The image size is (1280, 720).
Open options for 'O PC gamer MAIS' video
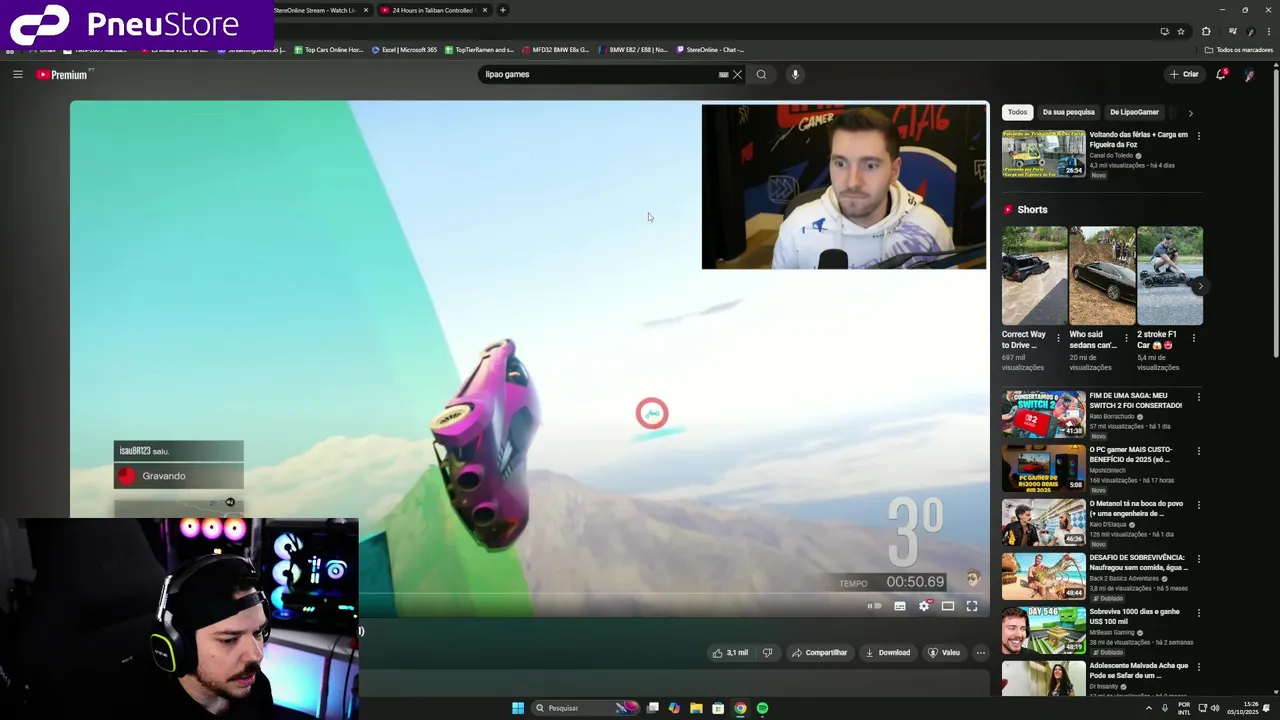tap(1198, 451)
